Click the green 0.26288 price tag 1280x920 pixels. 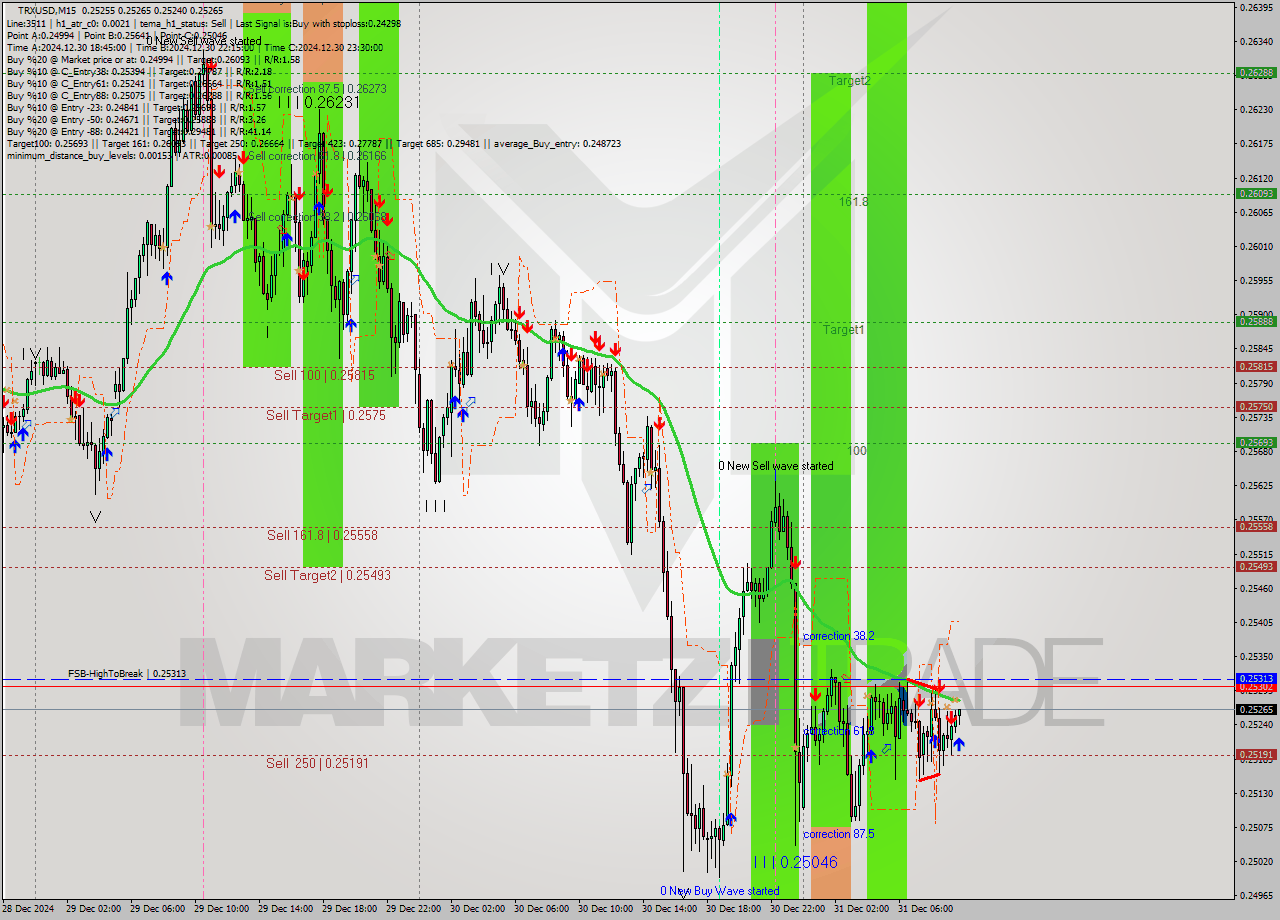tap(1256, 72)
